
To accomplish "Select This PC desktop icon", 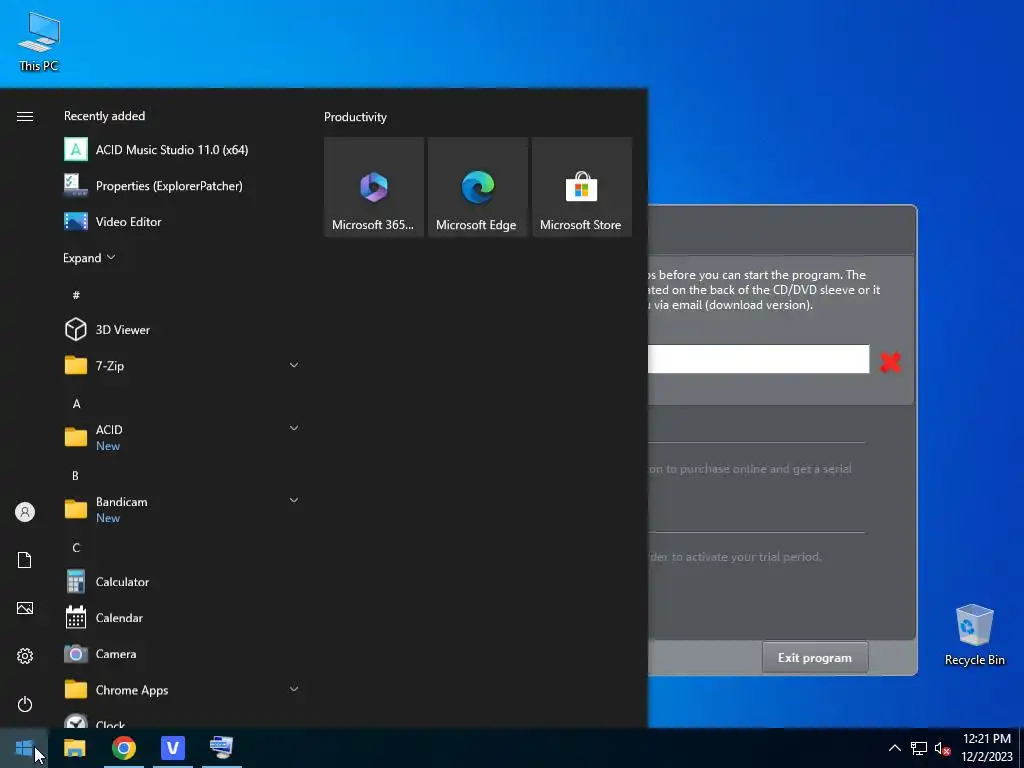I will 39,42.
